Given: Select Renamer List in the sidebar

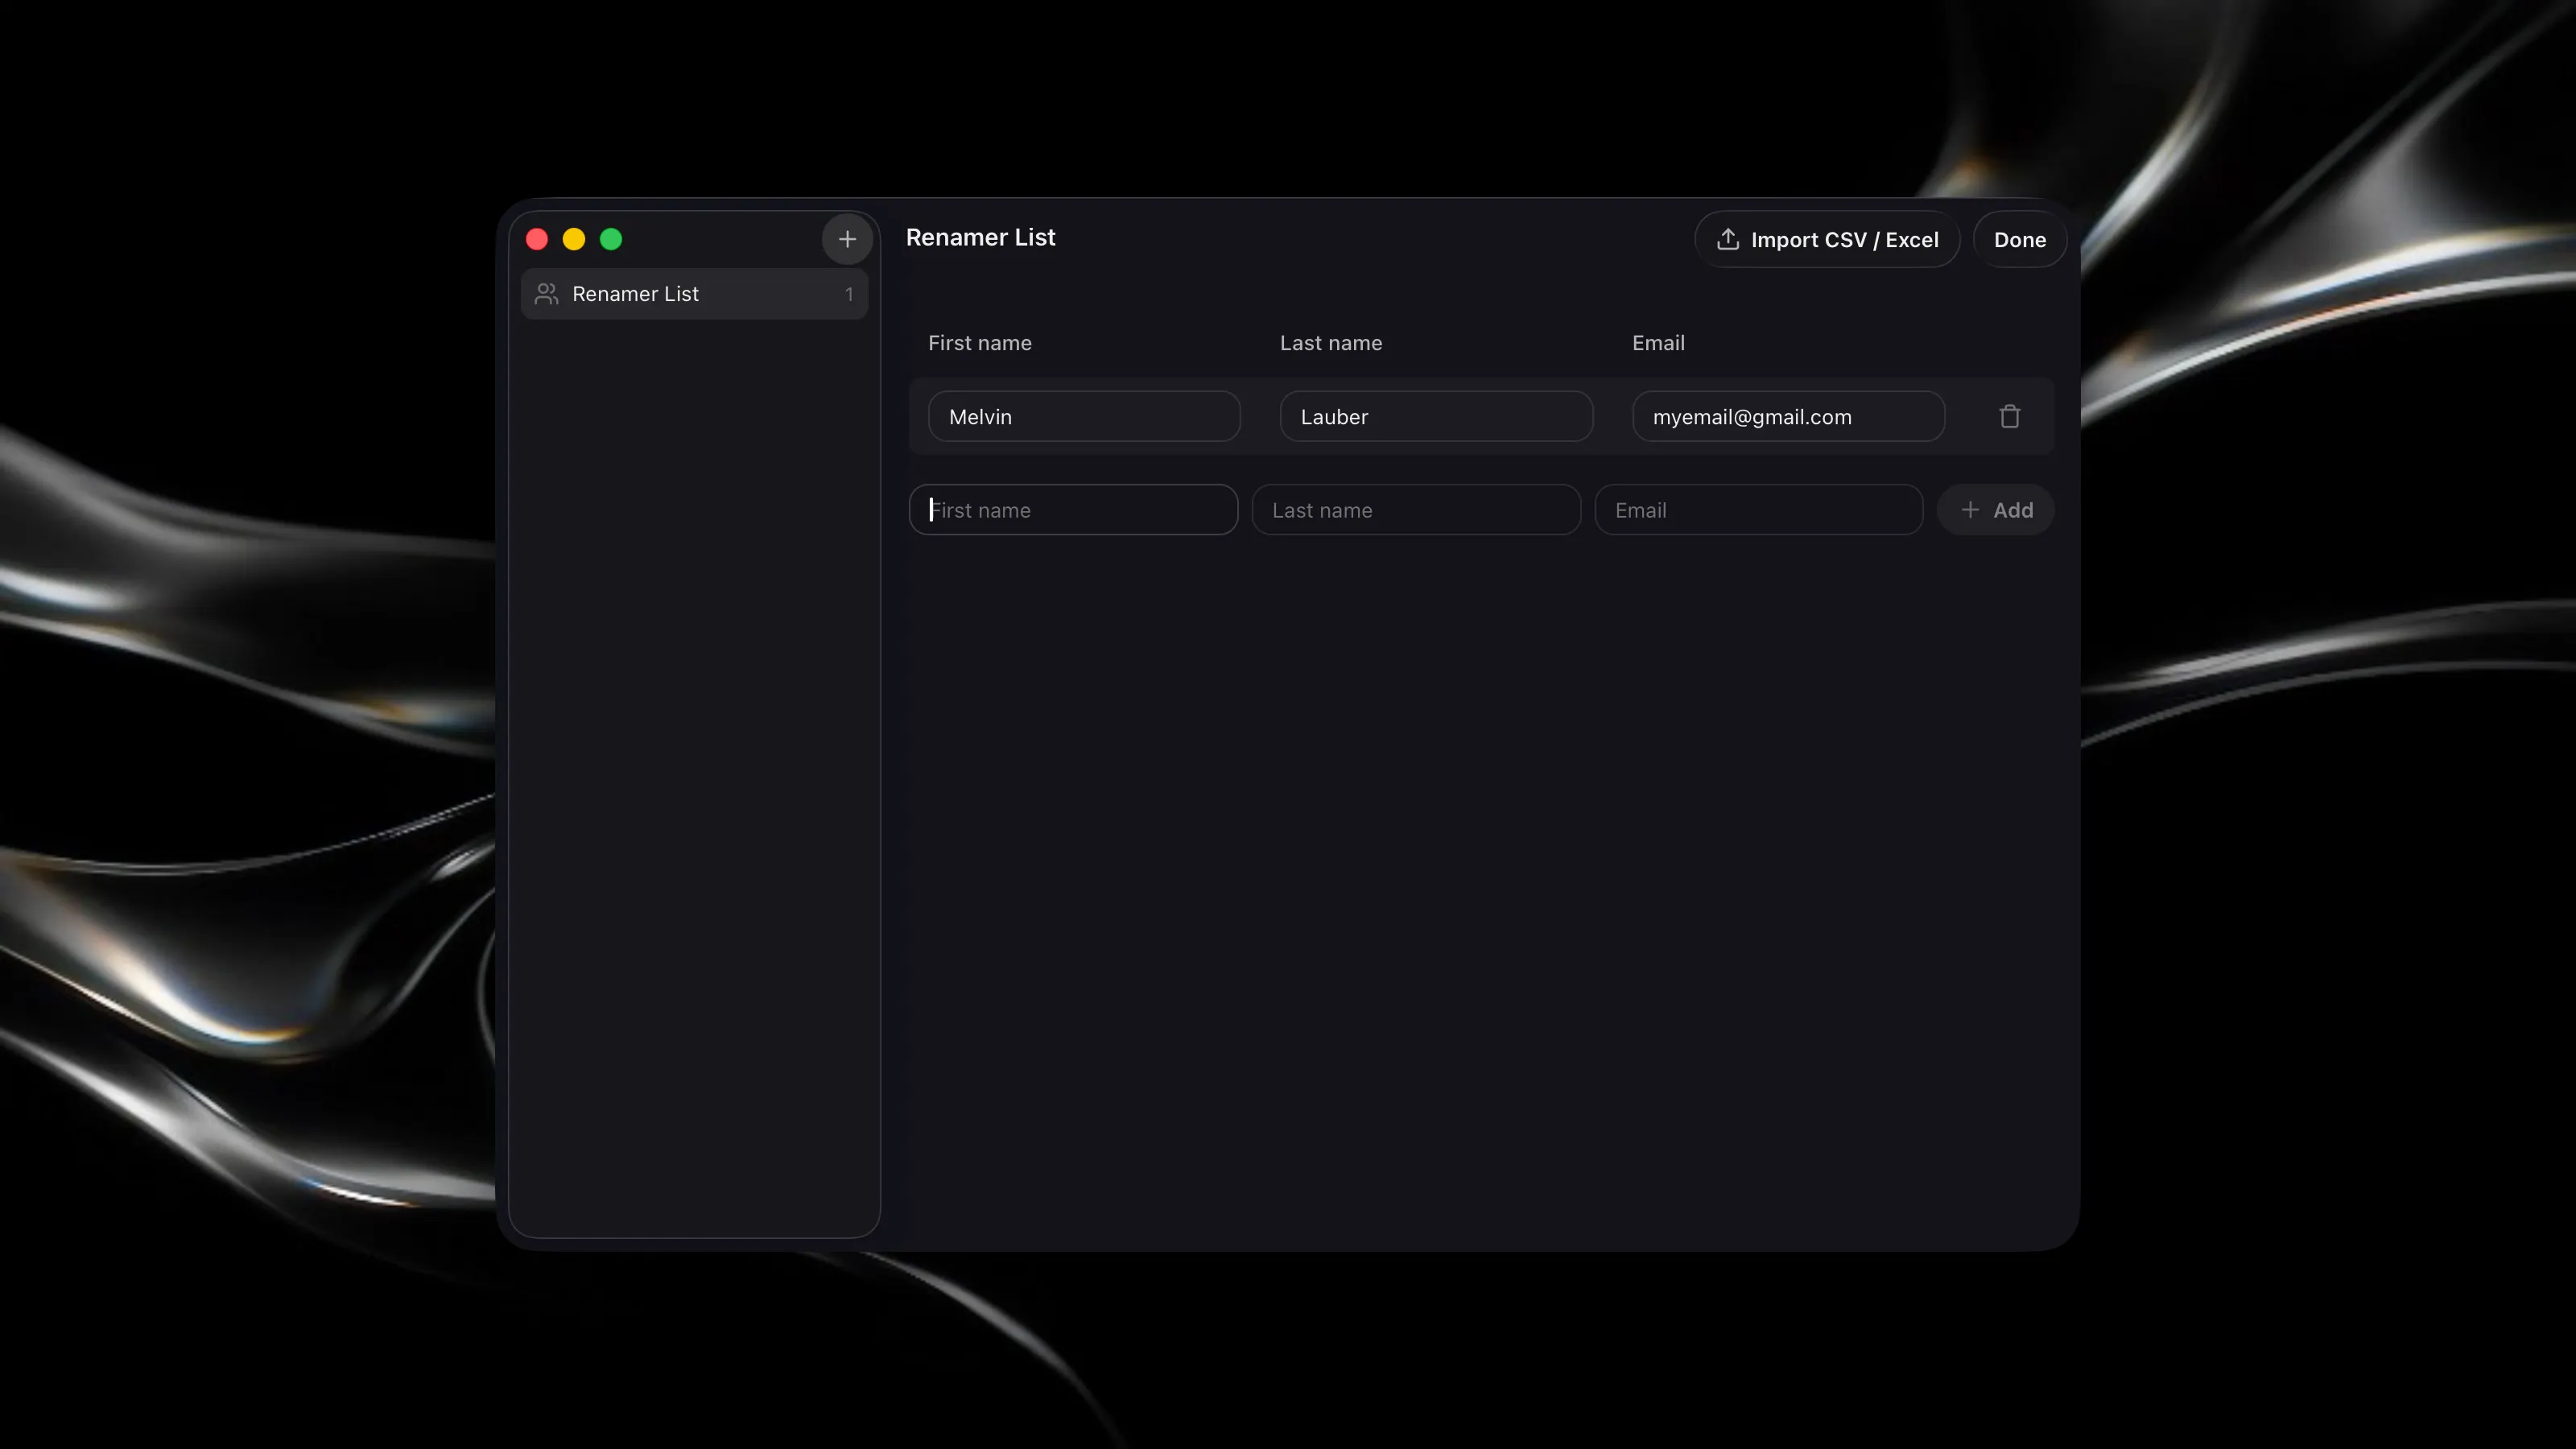Looking at the screenshot, I should [694, 294].
